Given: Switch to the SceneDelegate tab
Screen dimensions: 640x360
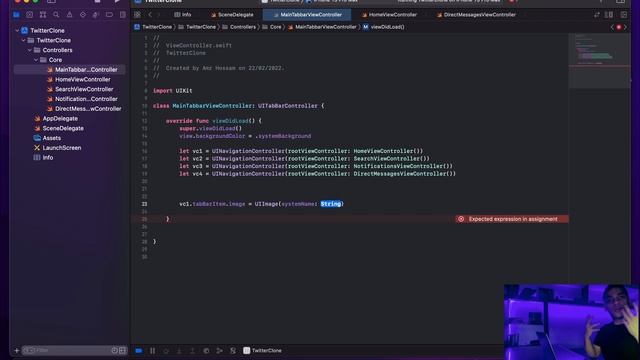Looking at the screenshot, I should pos(232,15).
